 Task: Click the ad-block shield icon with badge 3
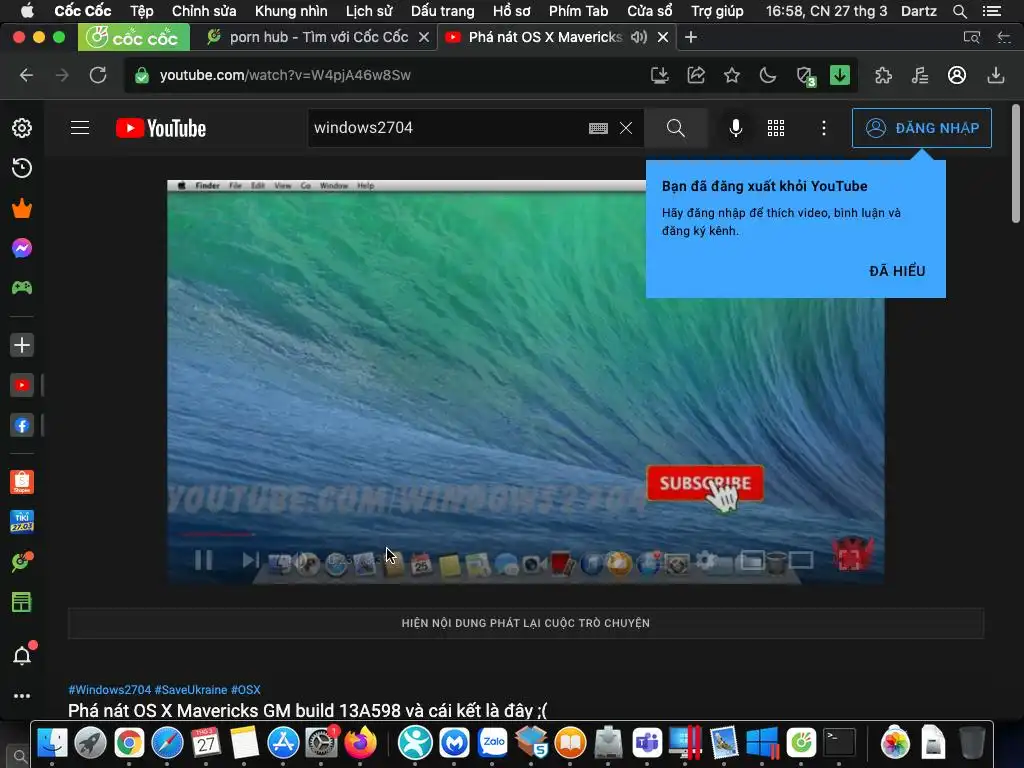(806, 77)
